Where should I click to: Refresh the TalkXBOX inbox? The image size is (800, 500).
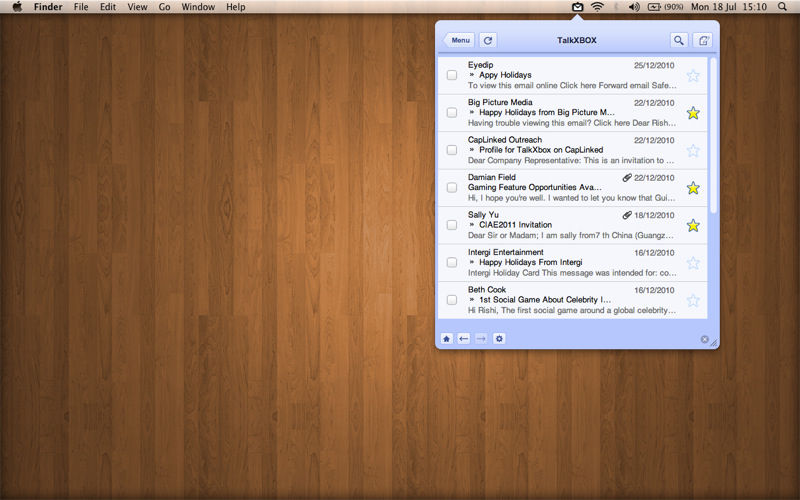pos(488,40)
